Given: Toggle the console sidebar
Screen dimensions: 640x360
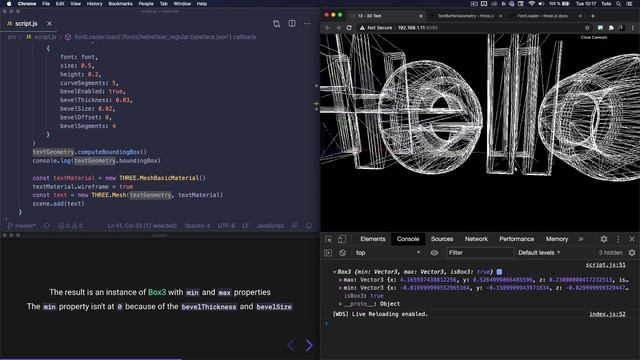Looking at the screenshot, I should (x=328, y=253).
